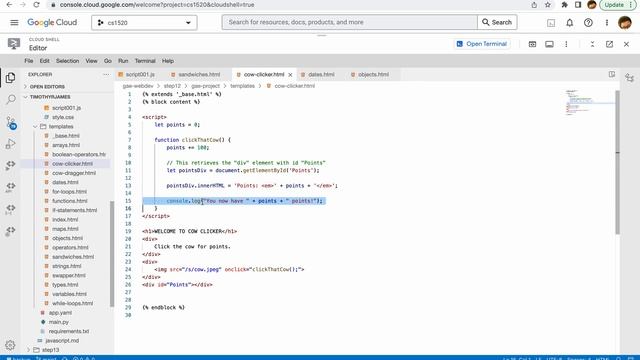
Task: Open the Search view in activity bar
Action: 11,99
